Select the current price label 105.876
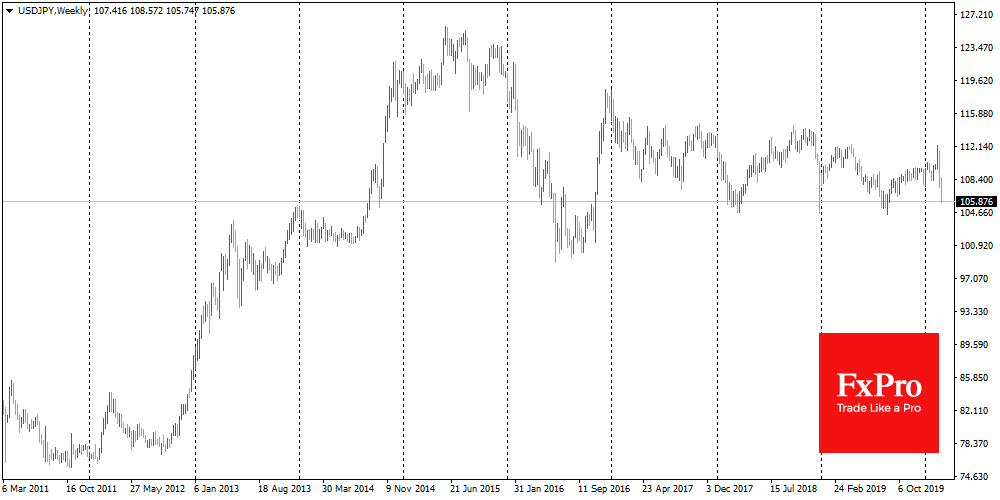Viewport: 1000px width, 500px height. (974, 201)
